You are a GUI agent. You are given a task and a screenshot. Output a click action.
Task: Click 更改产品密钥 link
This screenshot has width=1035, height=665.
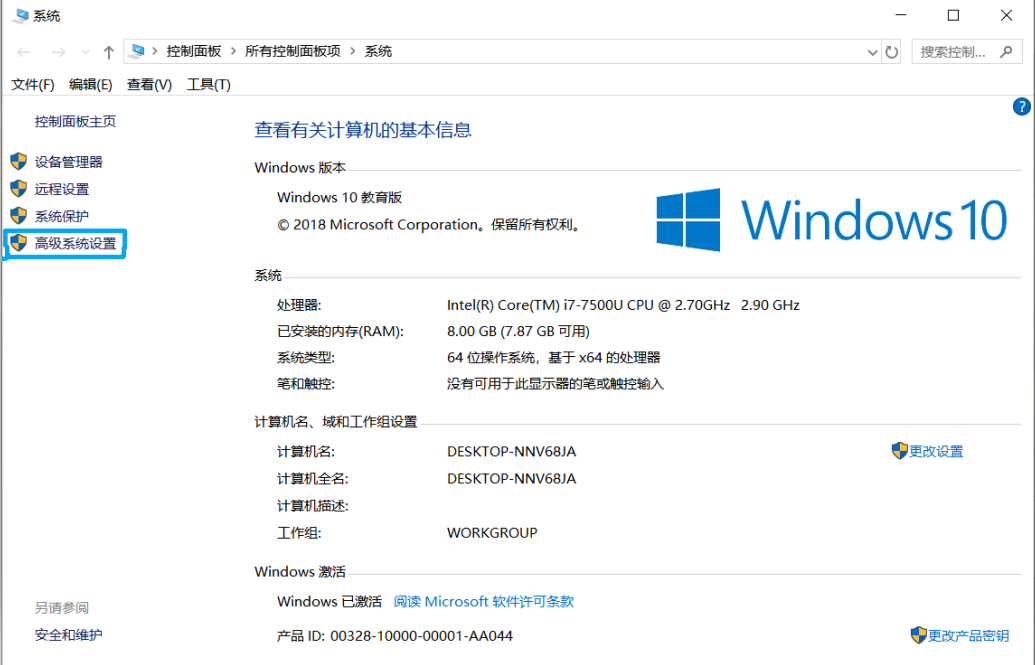point(968,636)
